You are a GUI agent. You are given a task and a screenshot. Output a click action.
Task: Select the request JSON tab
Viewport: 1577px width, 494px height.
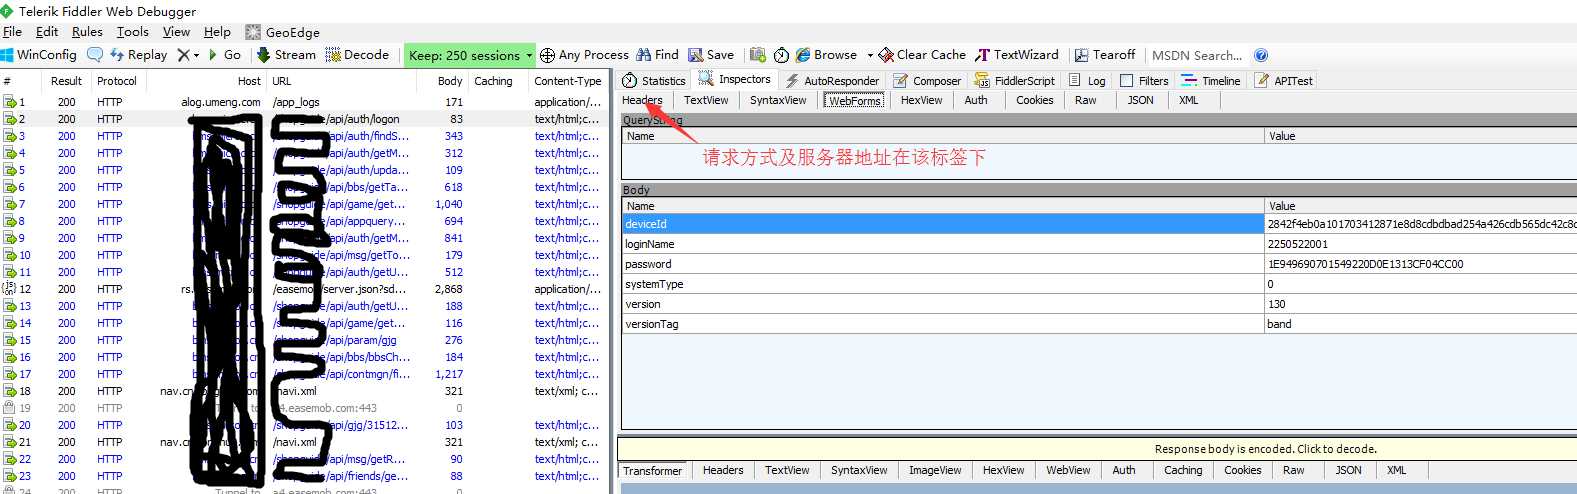(x=1141, y=100)
